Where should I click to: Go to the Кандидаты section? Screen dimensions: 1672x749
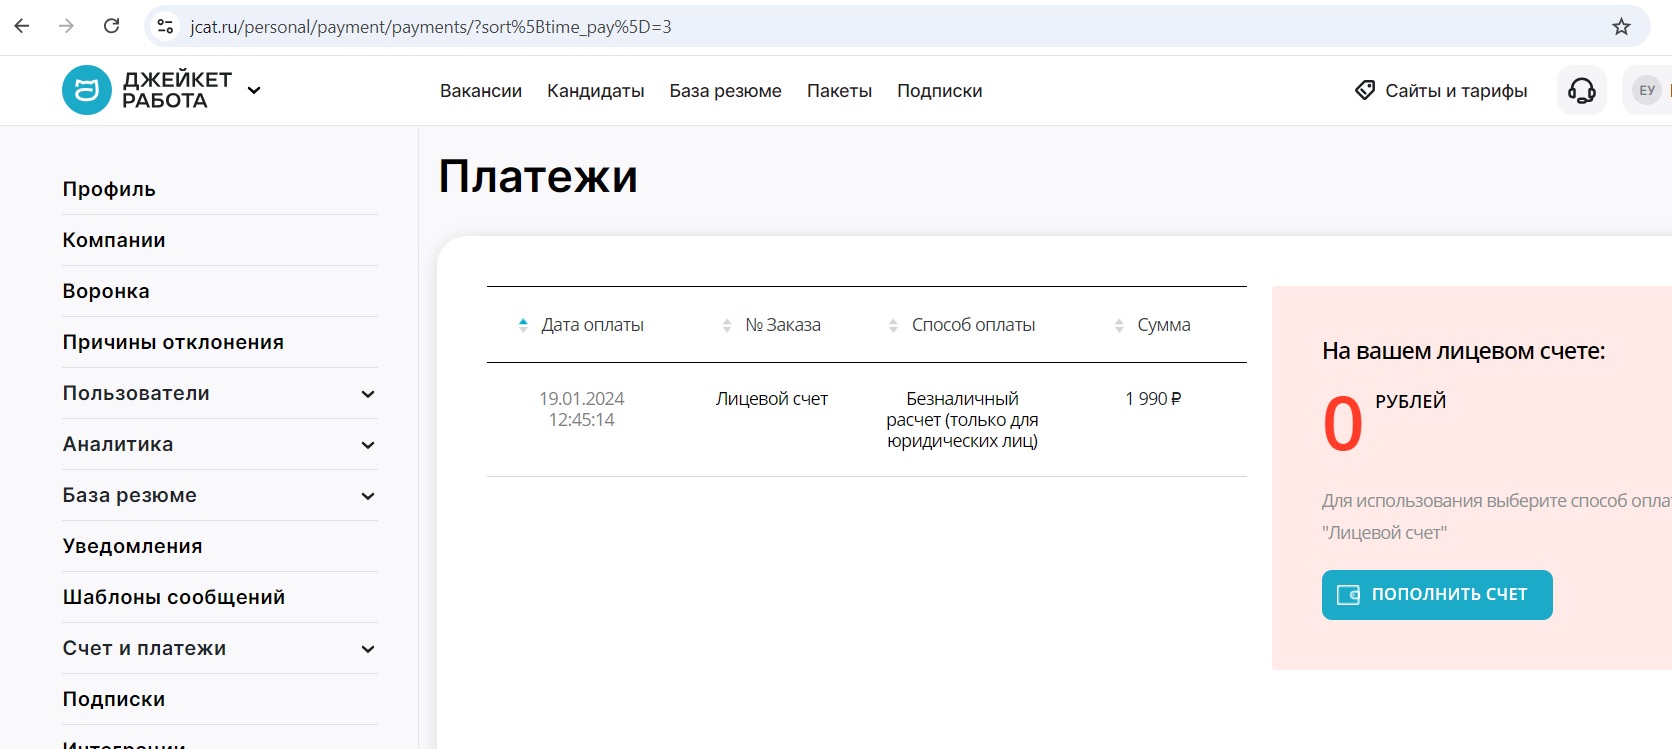(595, 91)
